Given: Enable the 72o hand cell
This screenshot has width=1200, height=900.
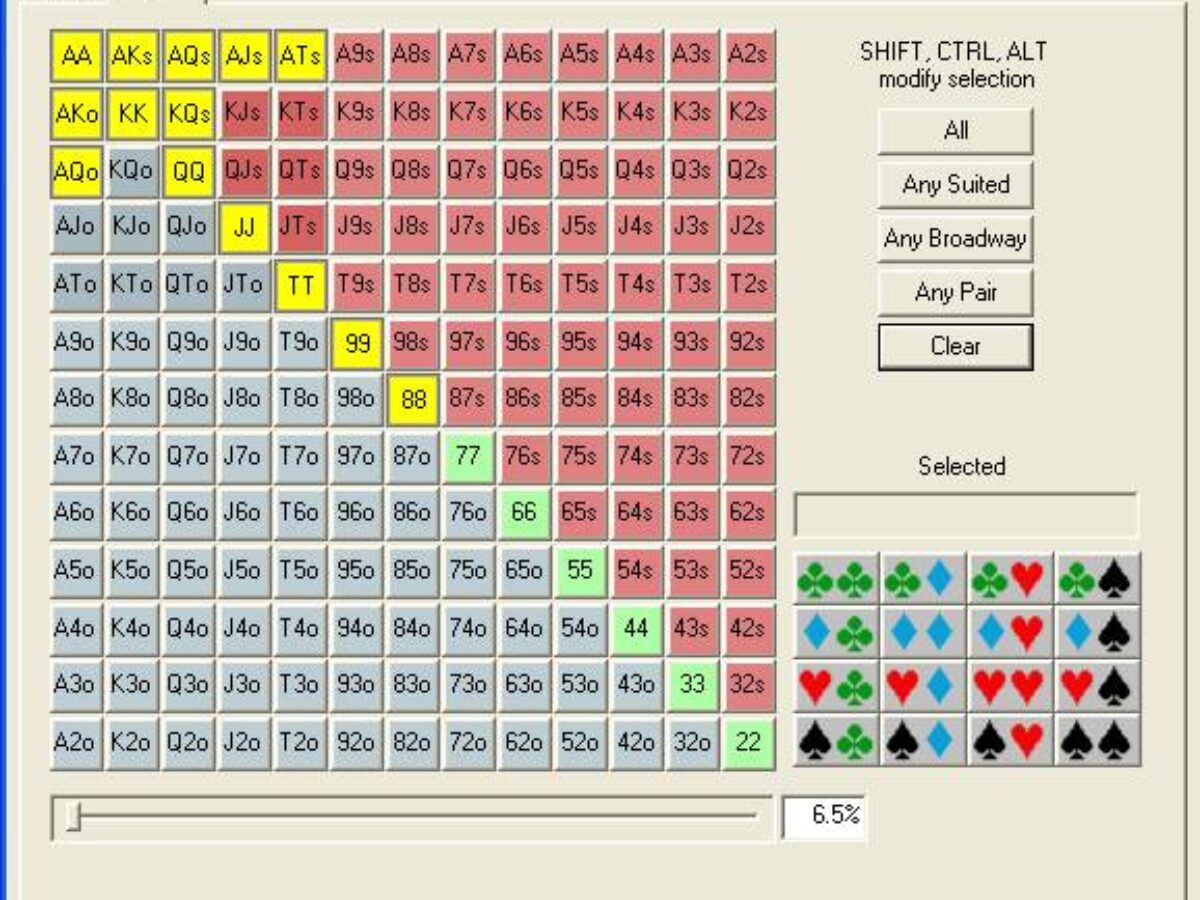Looking at the screenshot, I should [468, 743].
